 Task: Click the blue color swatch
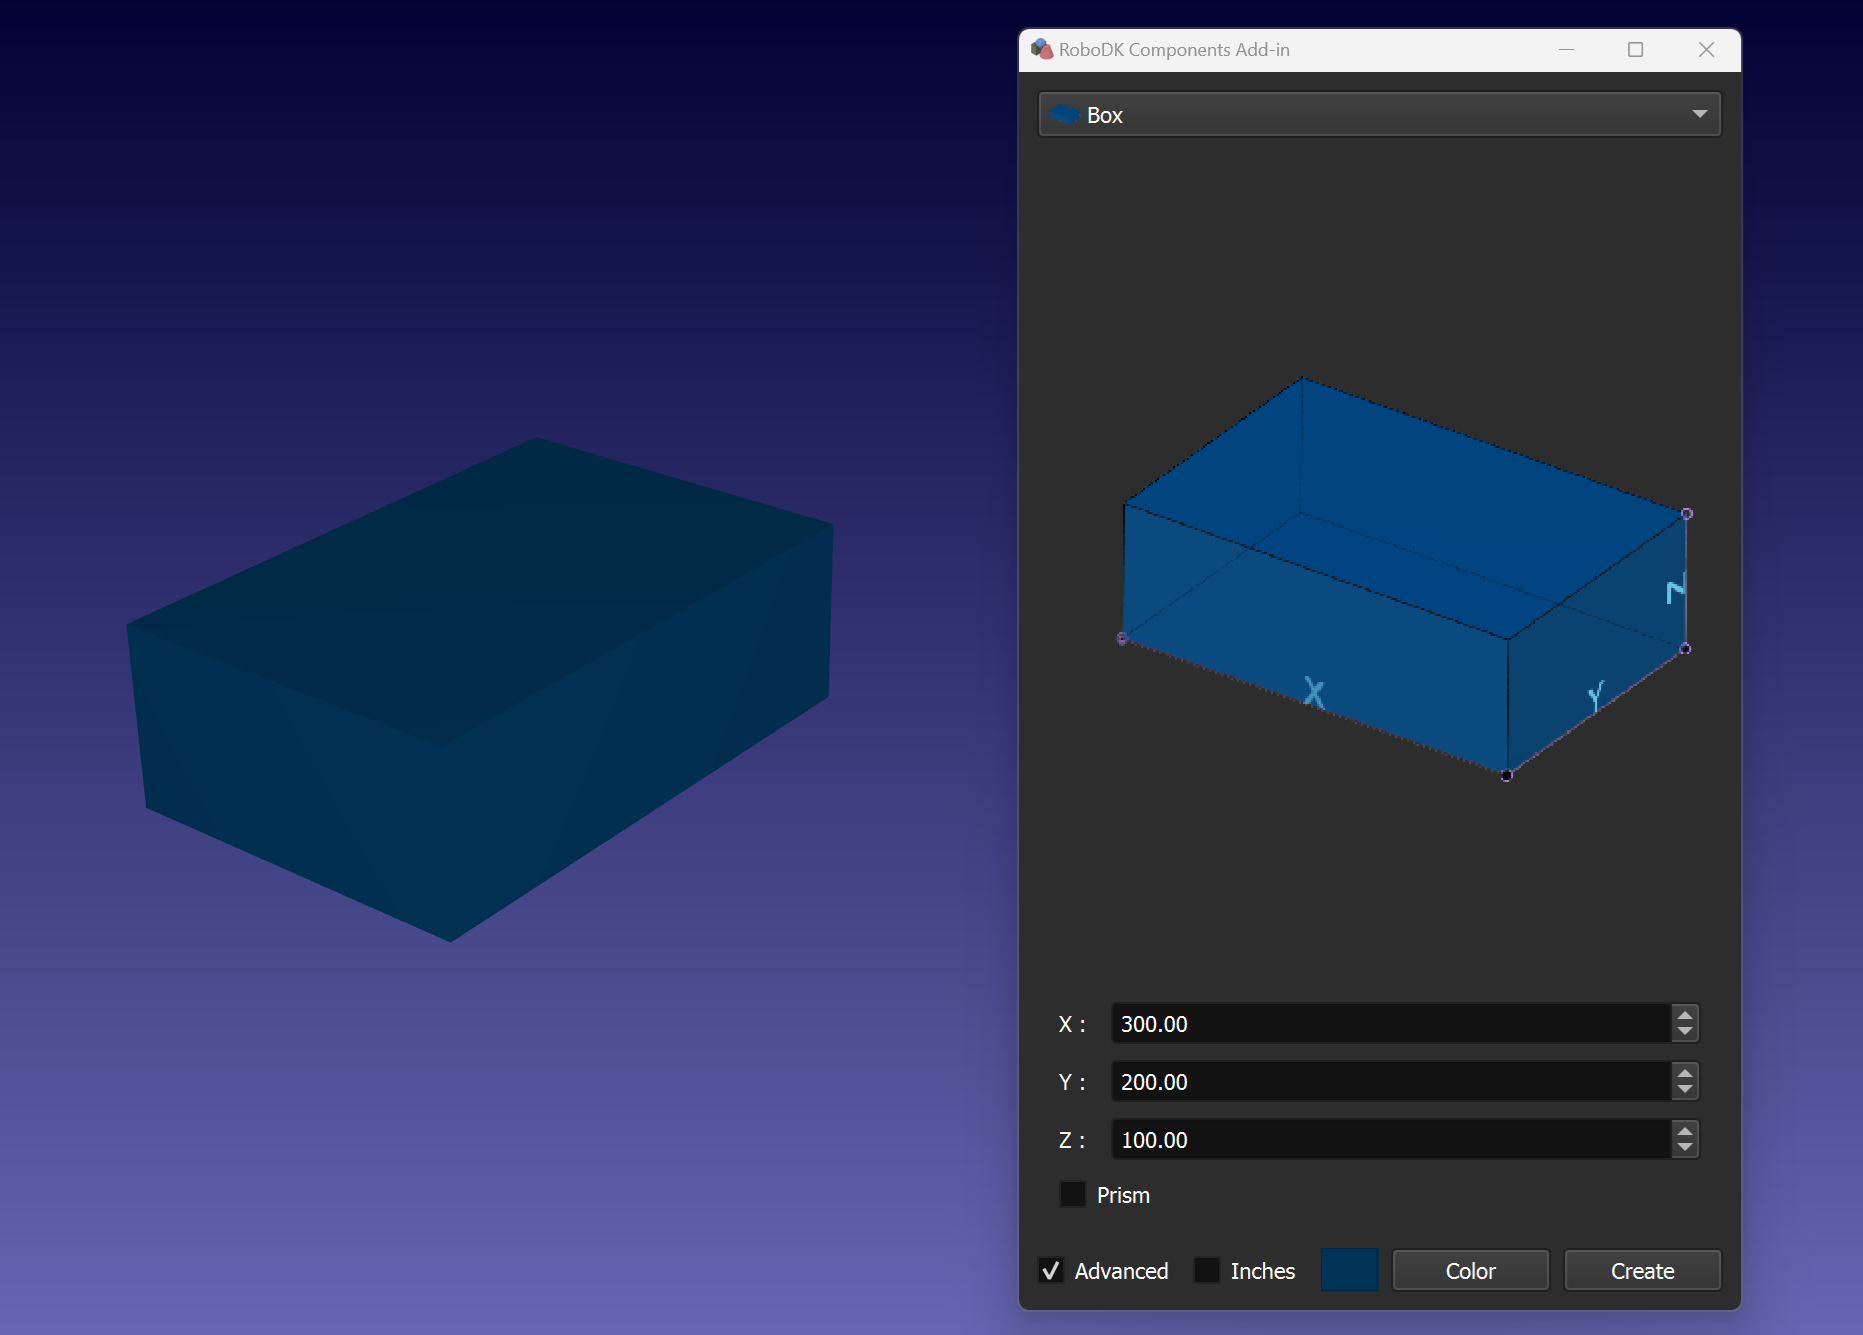[1349, 1270]
